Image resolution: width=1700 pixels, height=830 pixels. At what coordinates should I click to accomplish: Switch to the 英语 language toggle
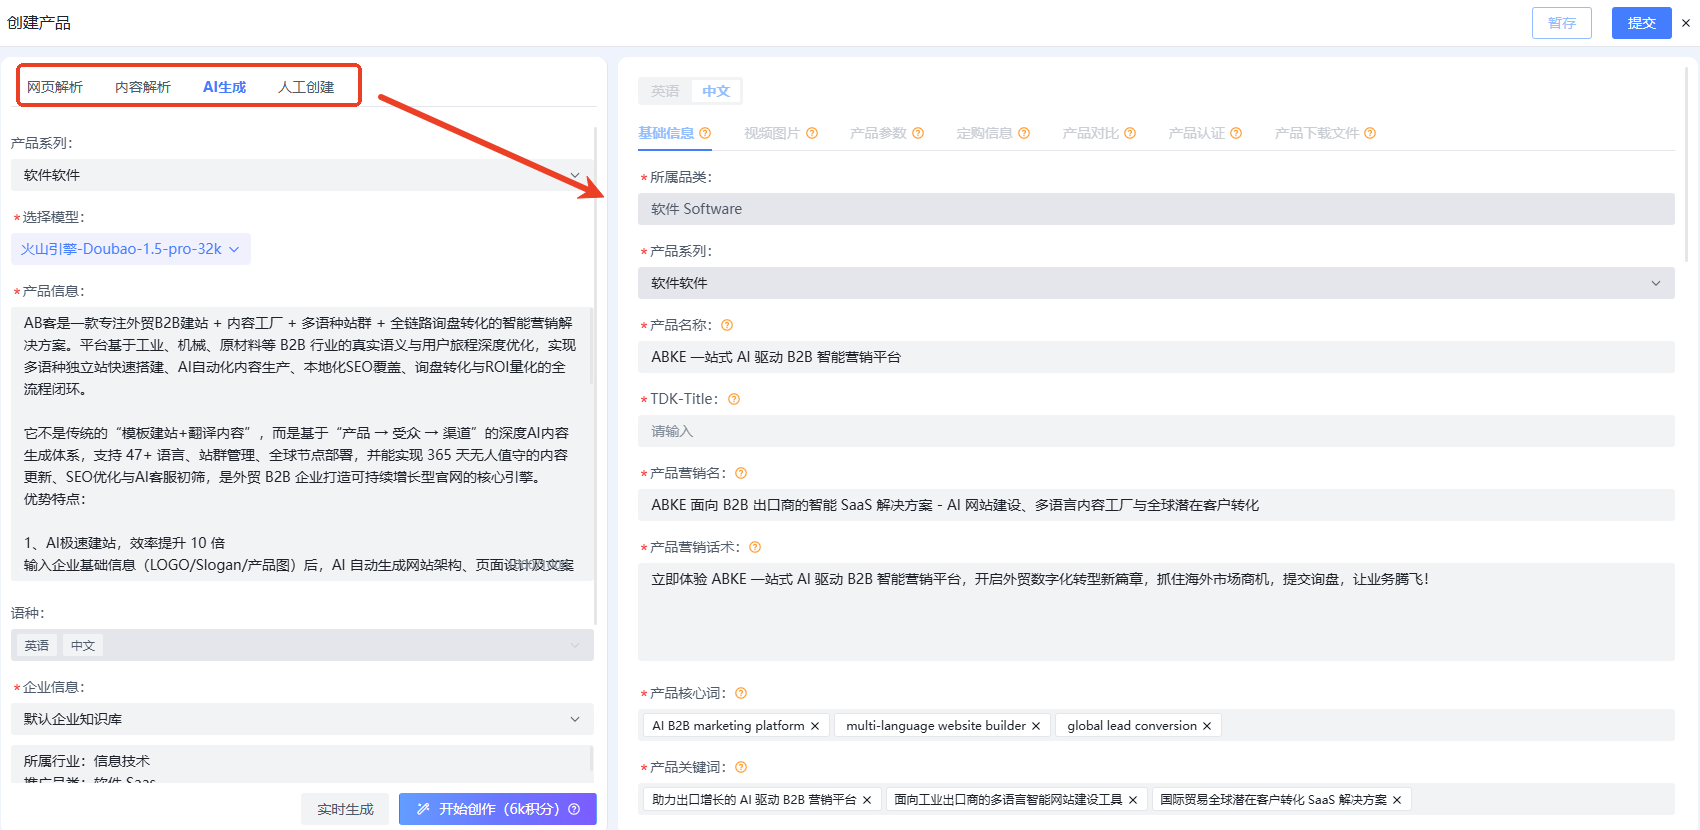[664, 91]
